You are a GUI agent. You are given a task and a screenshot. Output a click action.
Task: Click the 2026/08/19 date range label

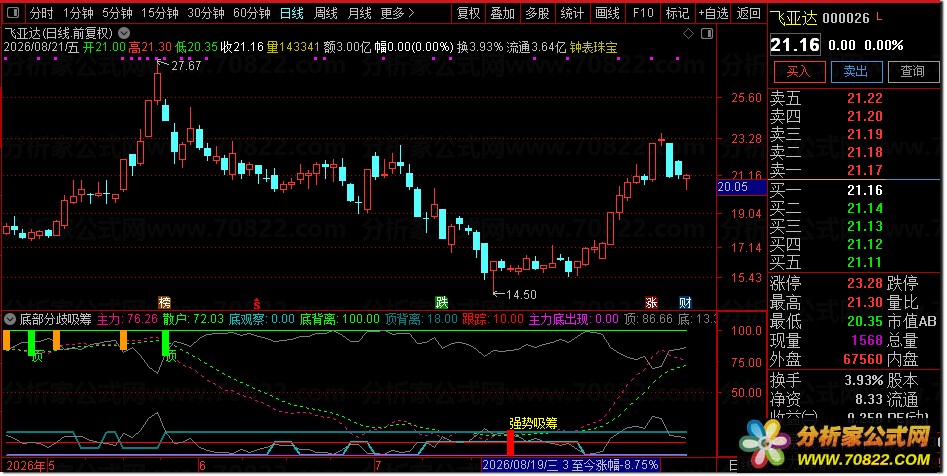coord(570,465)
